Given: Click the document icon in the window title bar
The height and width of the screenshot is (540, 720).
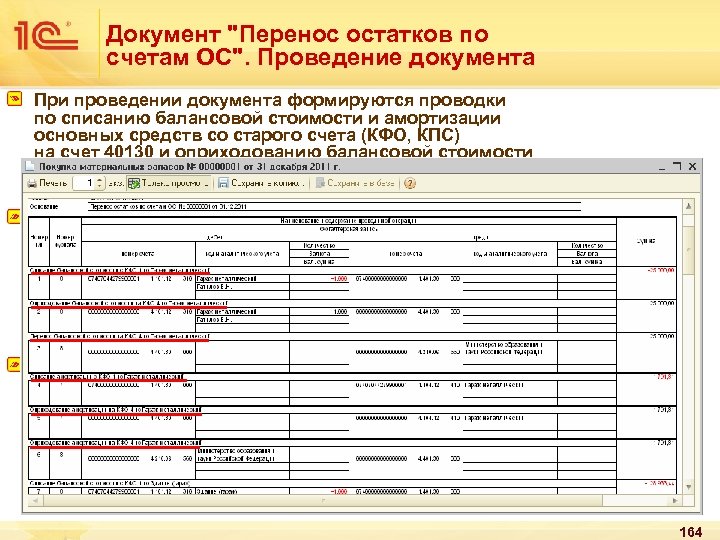Looking at the screenshot, I should pos(30,166).
